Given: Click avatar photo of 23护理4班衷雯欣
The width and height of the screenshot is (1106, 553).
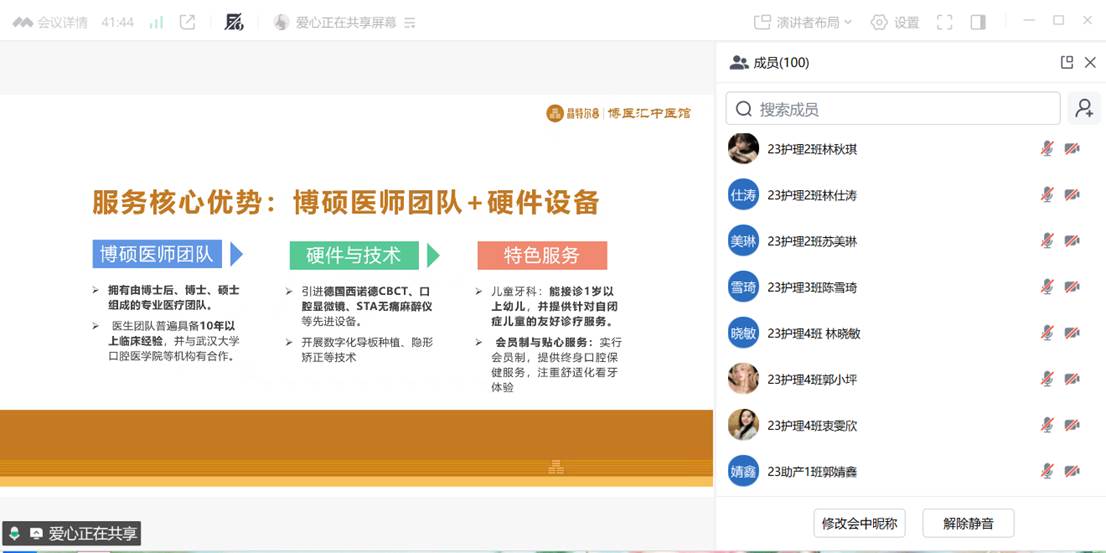Looking at the screenshot, I should point(743,425).
